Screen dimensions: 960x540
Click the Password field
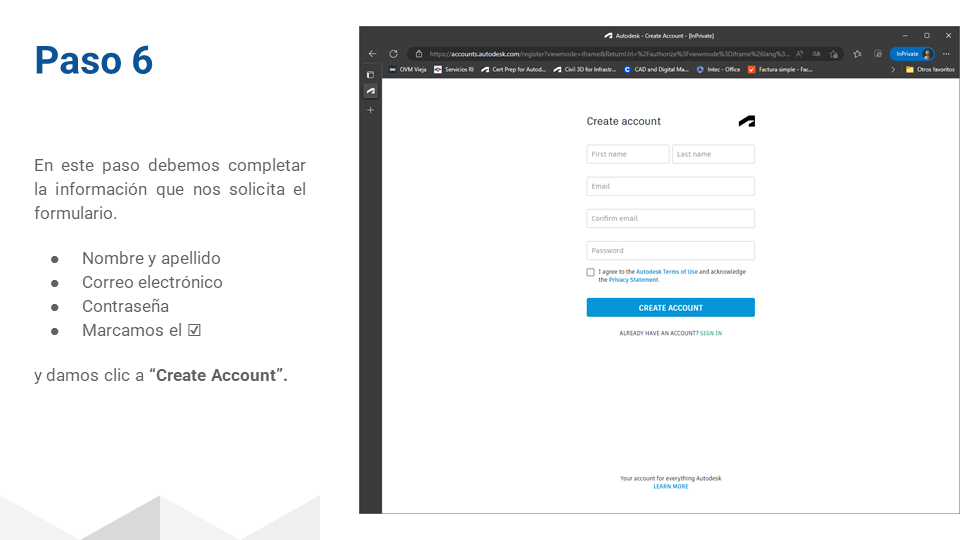pyautogui.click(x=670, y=250)
